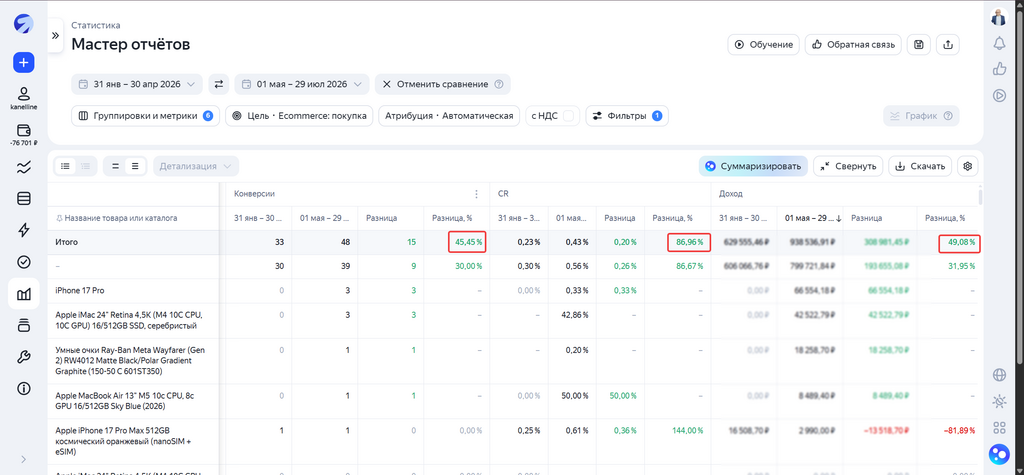Open table settings gear icon
The height and width of the screenshot is (475, 1024).
pos(968,166)
